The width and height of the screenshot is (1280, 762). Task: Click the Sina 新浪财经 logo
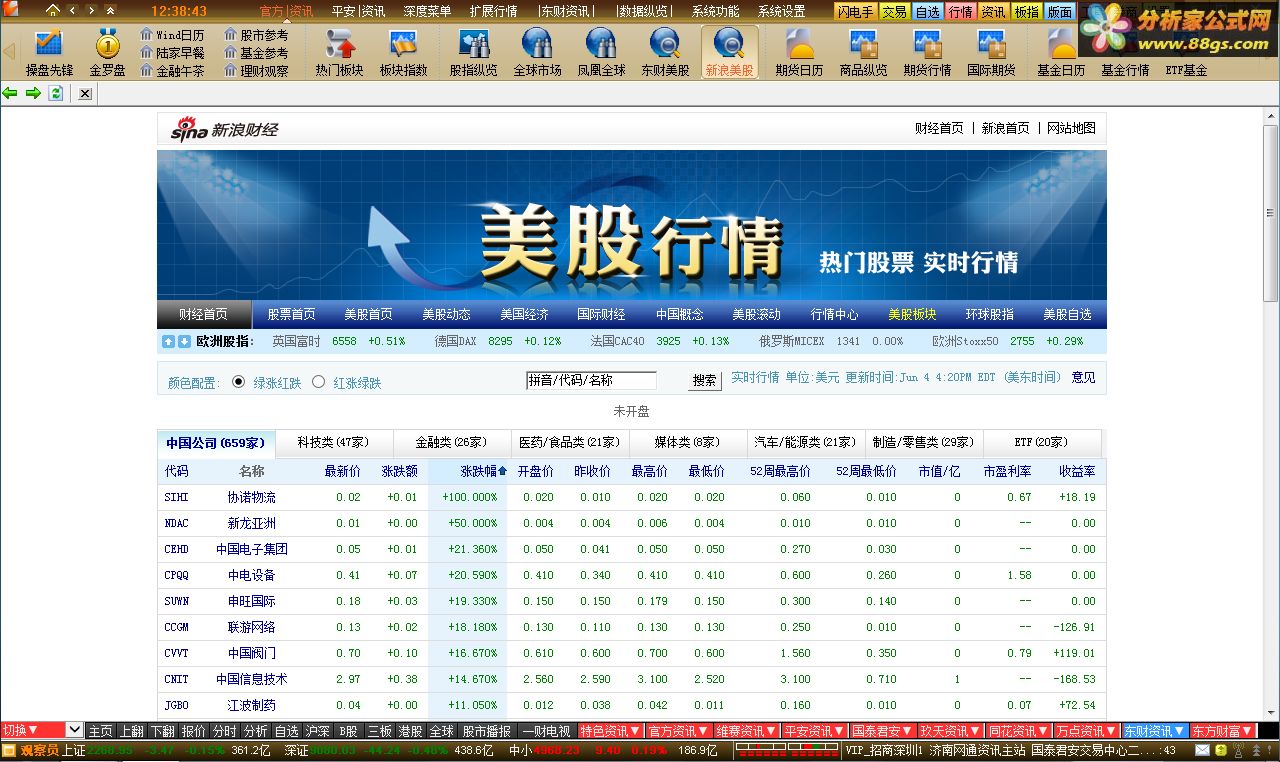pos(224,129)
